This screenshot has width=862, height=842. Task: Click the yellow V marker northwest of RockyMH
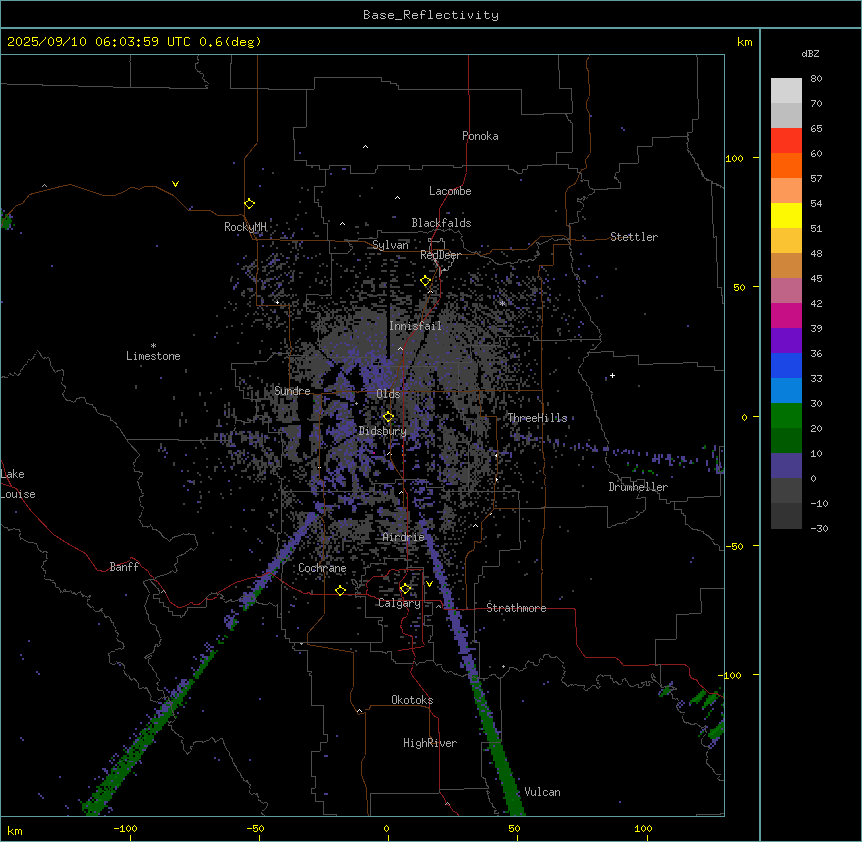coord(175,184)
